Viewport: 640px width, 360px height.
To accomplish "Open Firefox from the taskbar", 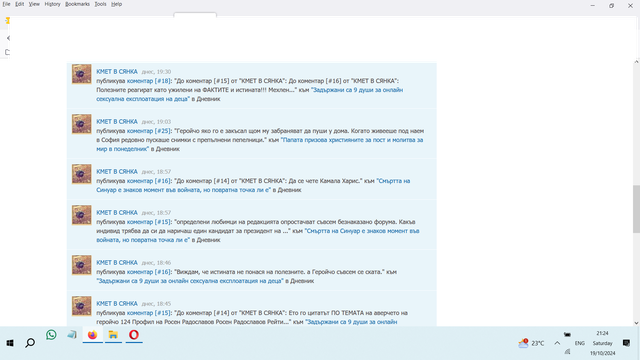I will 93,335.
